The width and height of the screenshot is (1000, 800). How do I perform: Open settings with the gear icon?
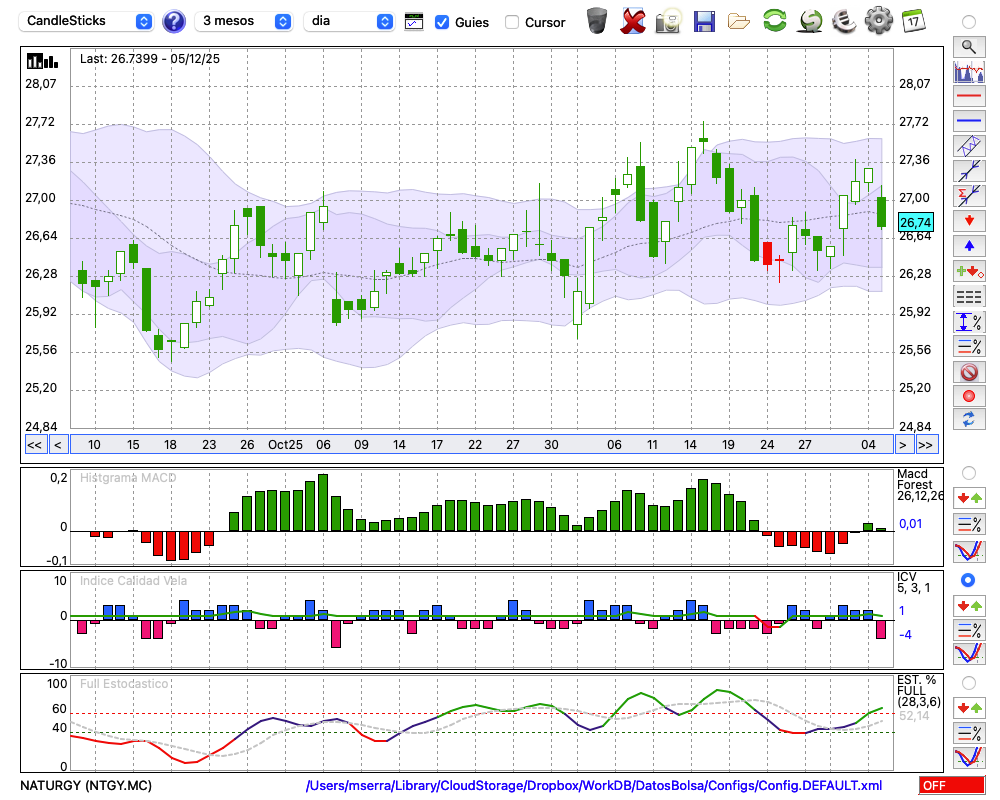(878, 20)
